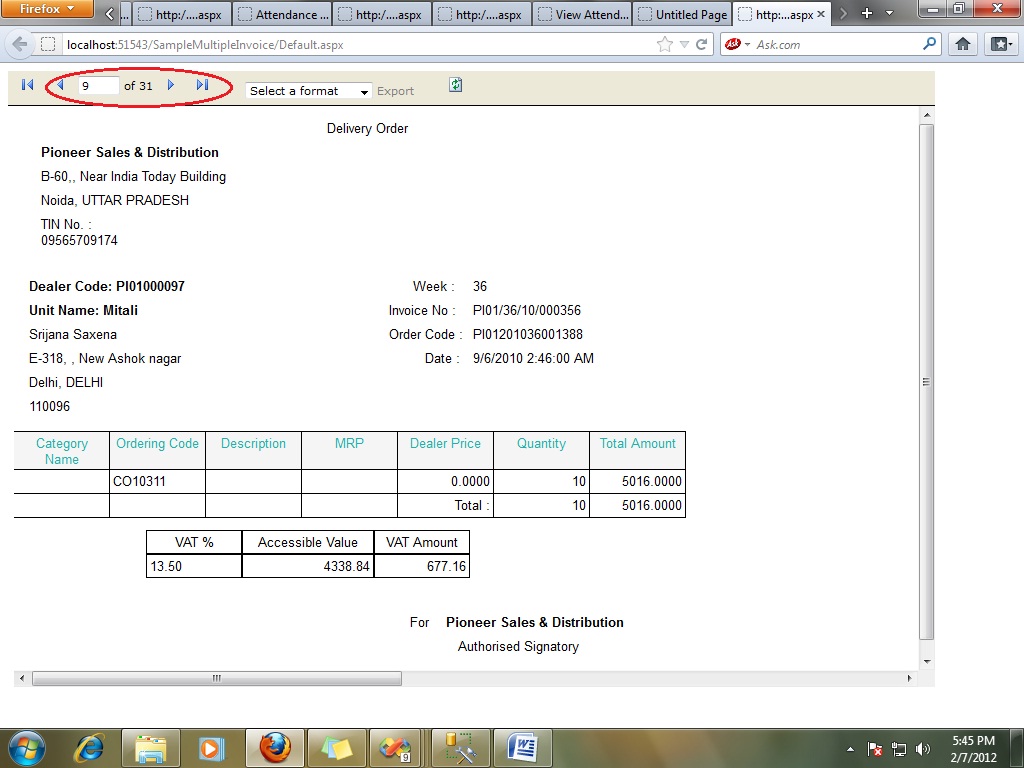The height and width of the screenshot is (768, 1024).
Task: Toggle mute on the speaker icon
Action: click(x=922, y=748)
